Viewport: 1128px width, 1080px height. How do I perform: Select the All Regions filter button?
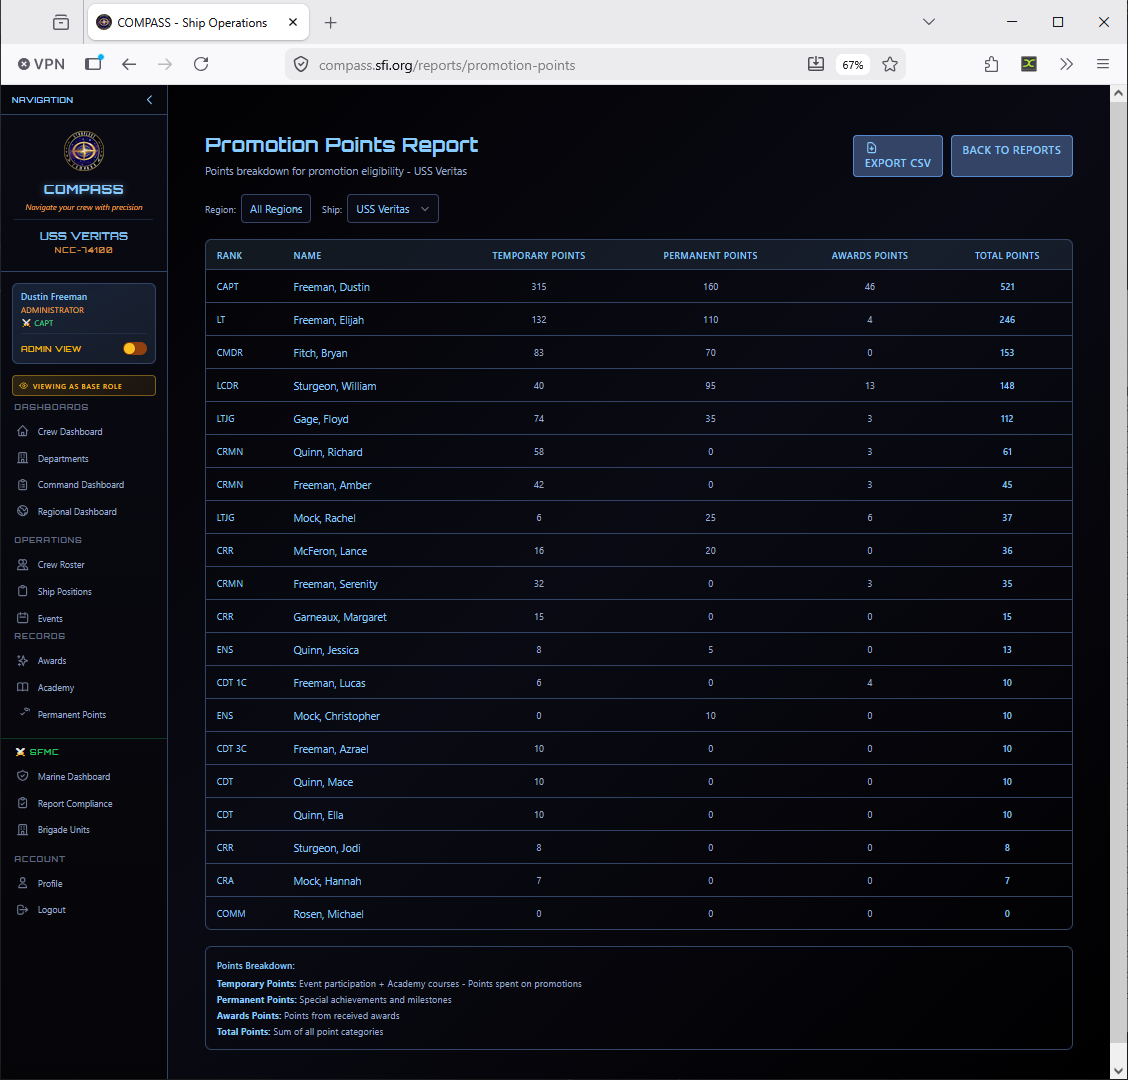(x=276, y=209)
